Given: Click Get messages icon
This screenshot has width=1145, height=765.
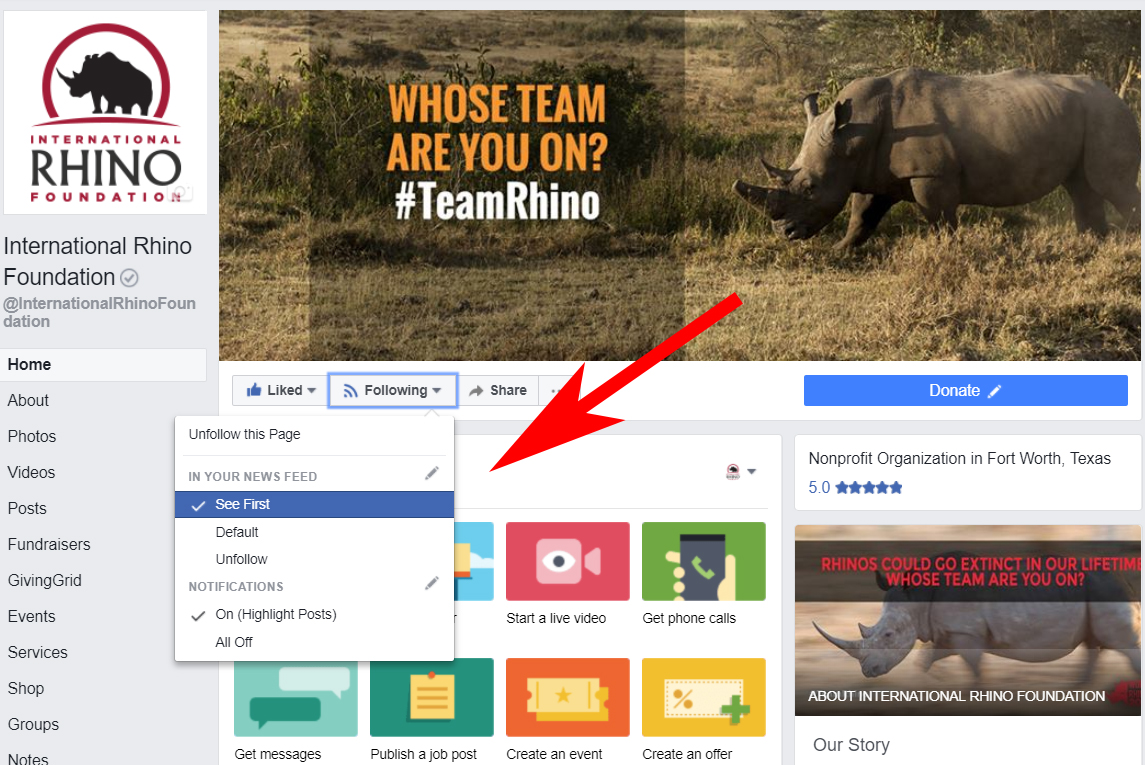Looking at the screenshot, I should click(x=296, y=697).
